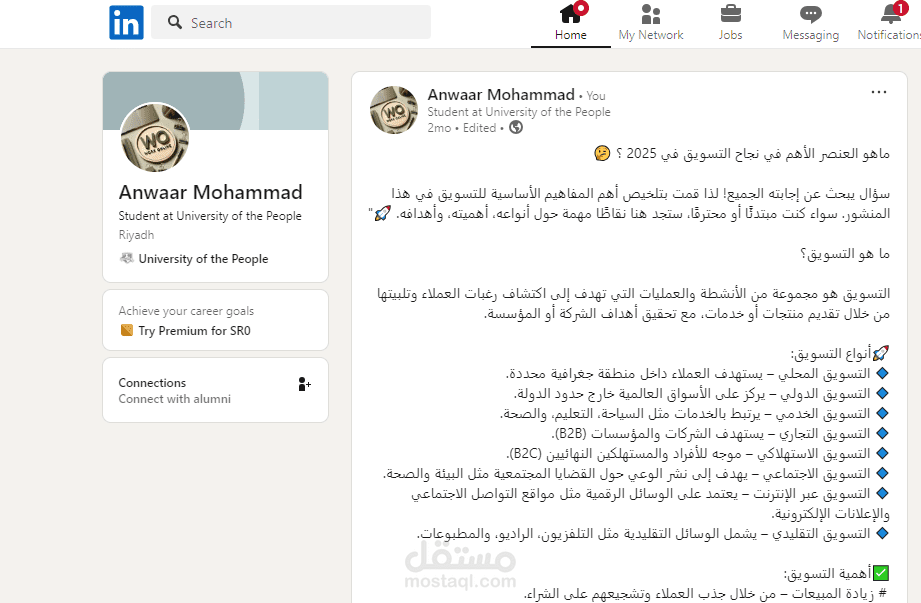Open the Messaging tab
Screen dimensions: 921x603
click(811, 23)
